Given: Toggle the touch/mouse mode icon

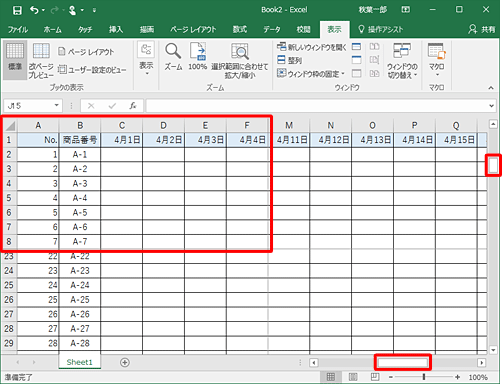Looking at the screenshot, I should pos(72,10).
